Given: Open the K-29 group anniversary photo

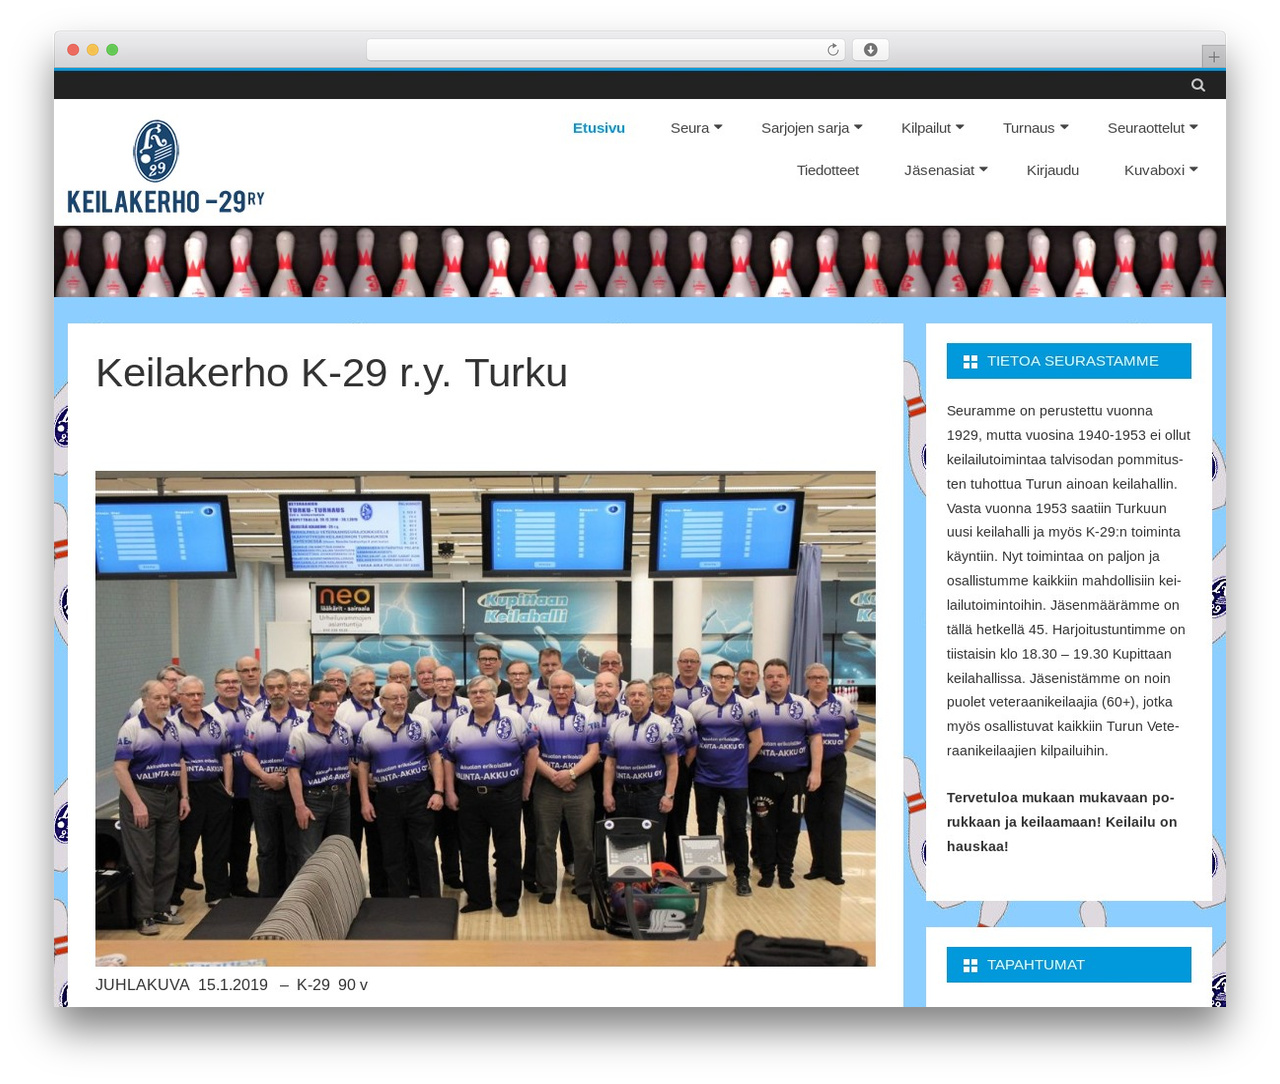Looking at the screenshot, I should tap(485, 718).
